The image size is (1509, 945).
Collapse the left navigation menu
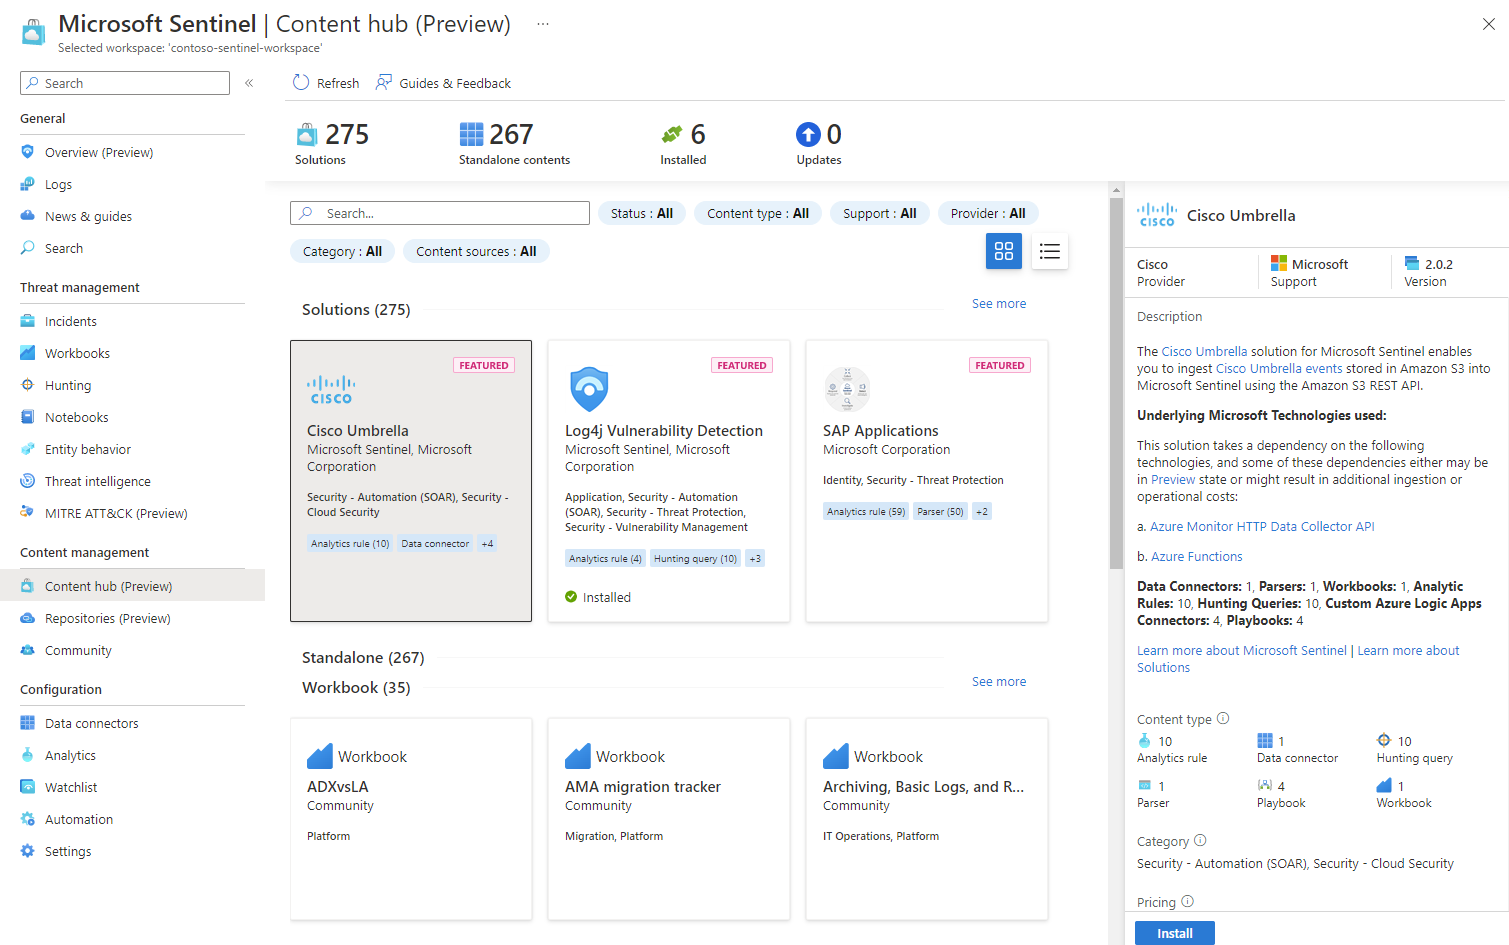249,83
